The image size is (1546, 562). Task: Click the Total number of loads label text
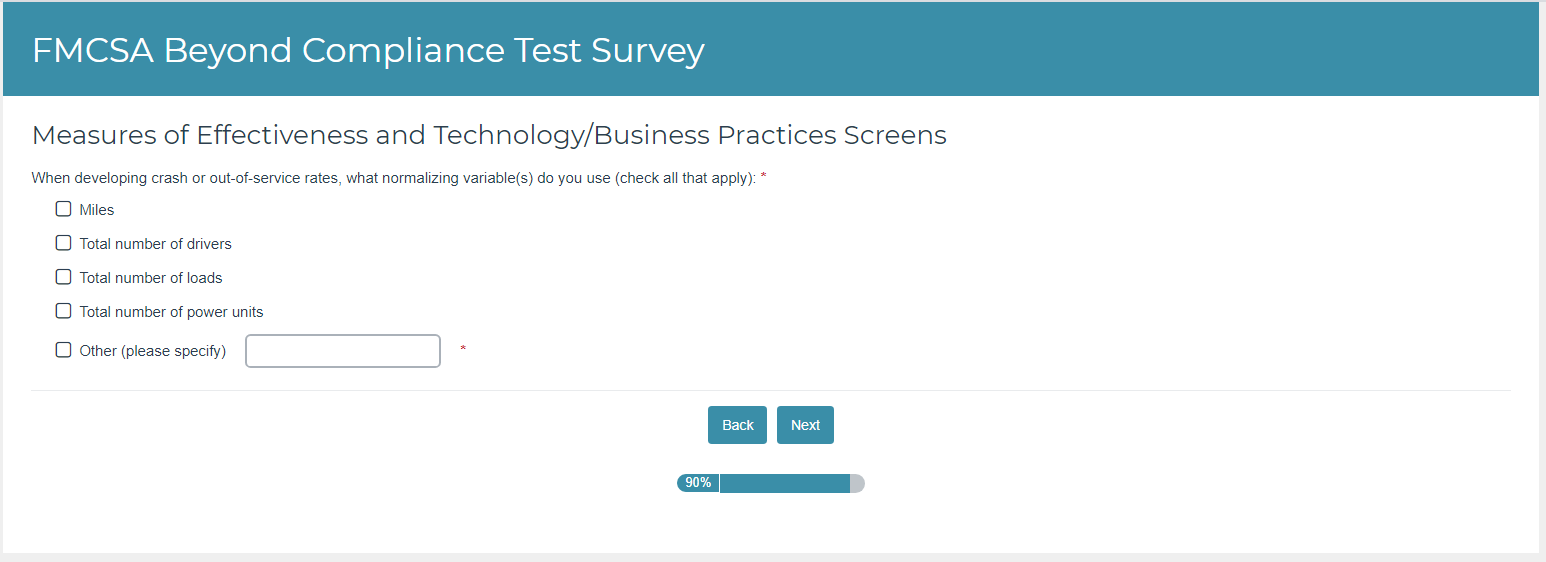pos(151,278)
